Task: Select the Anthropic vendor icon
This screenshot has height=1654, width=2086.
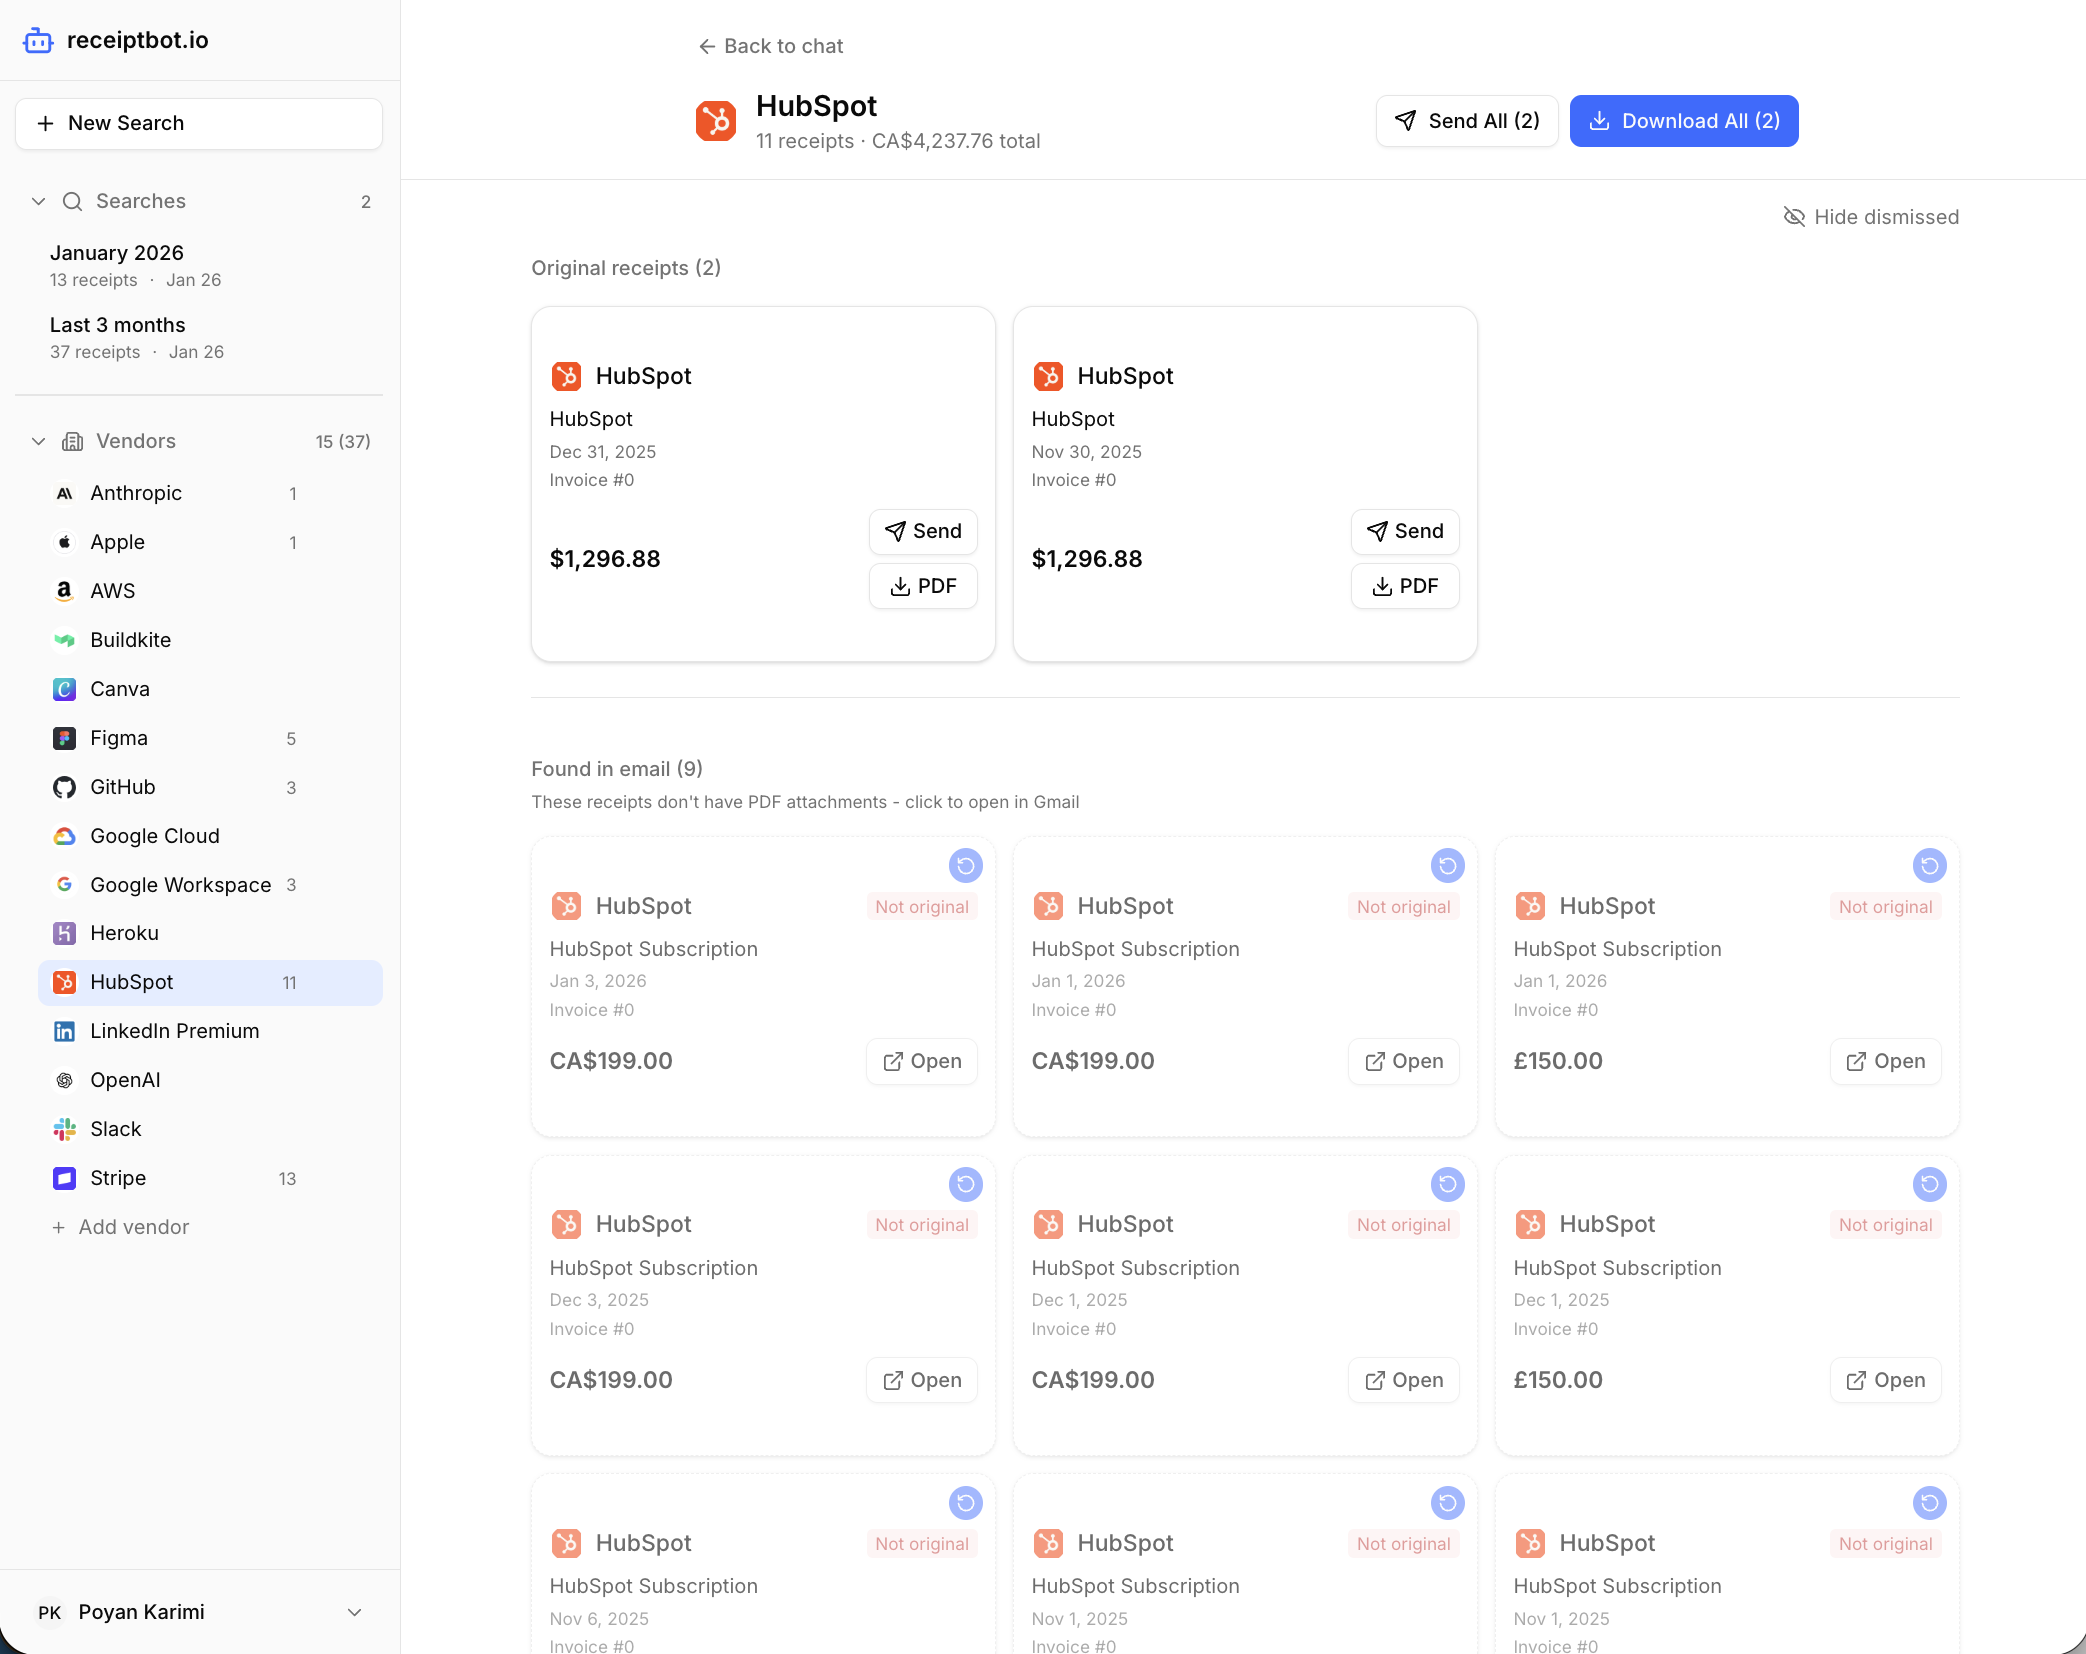Action: (64, 492)
